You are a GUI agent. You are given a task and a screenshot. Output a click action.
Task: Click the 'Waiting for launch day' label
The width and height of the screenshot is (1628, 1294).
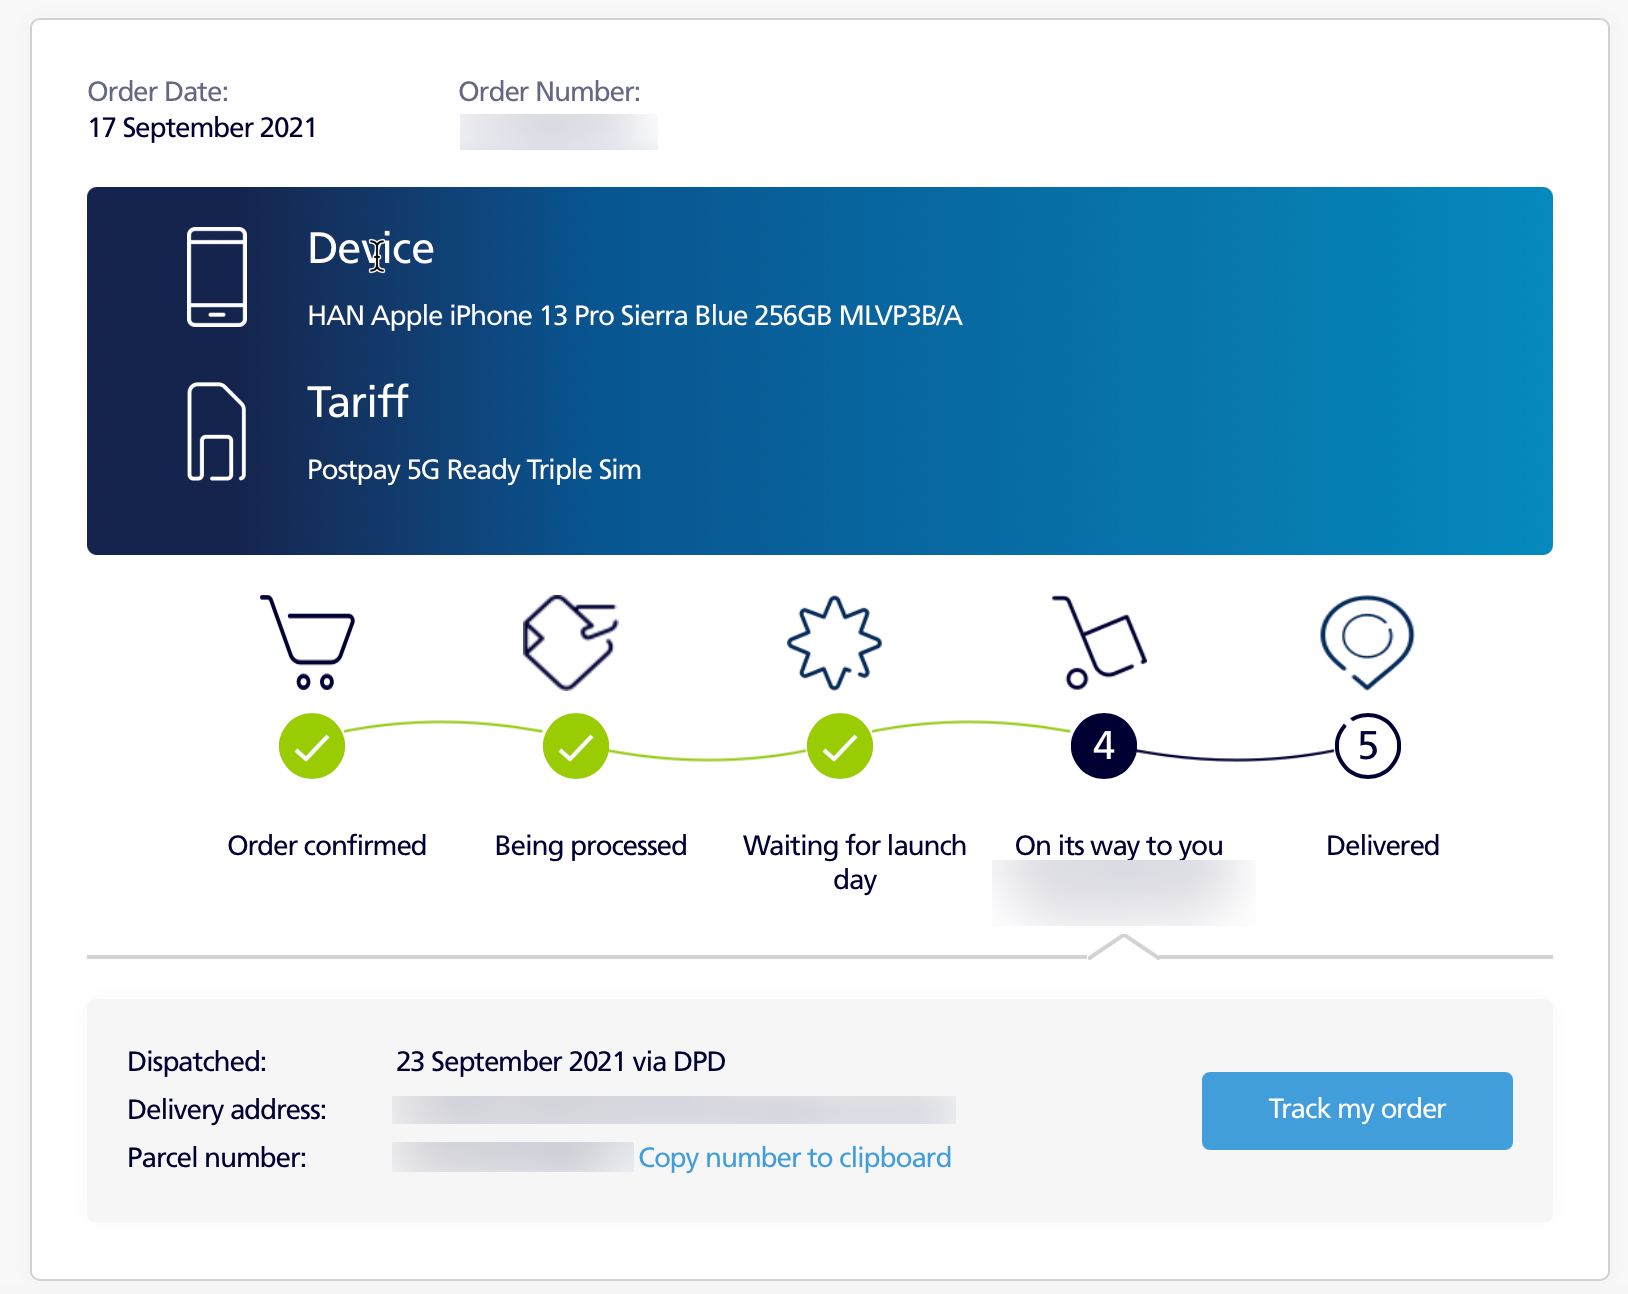[854, 862]
